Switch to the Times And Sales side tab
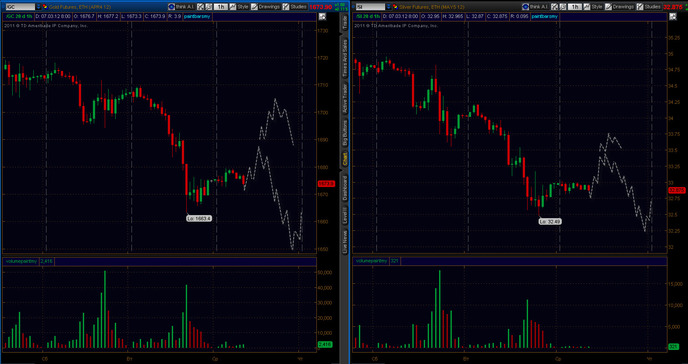Screen dimensions: 688x364 click(x=345, y=58)
